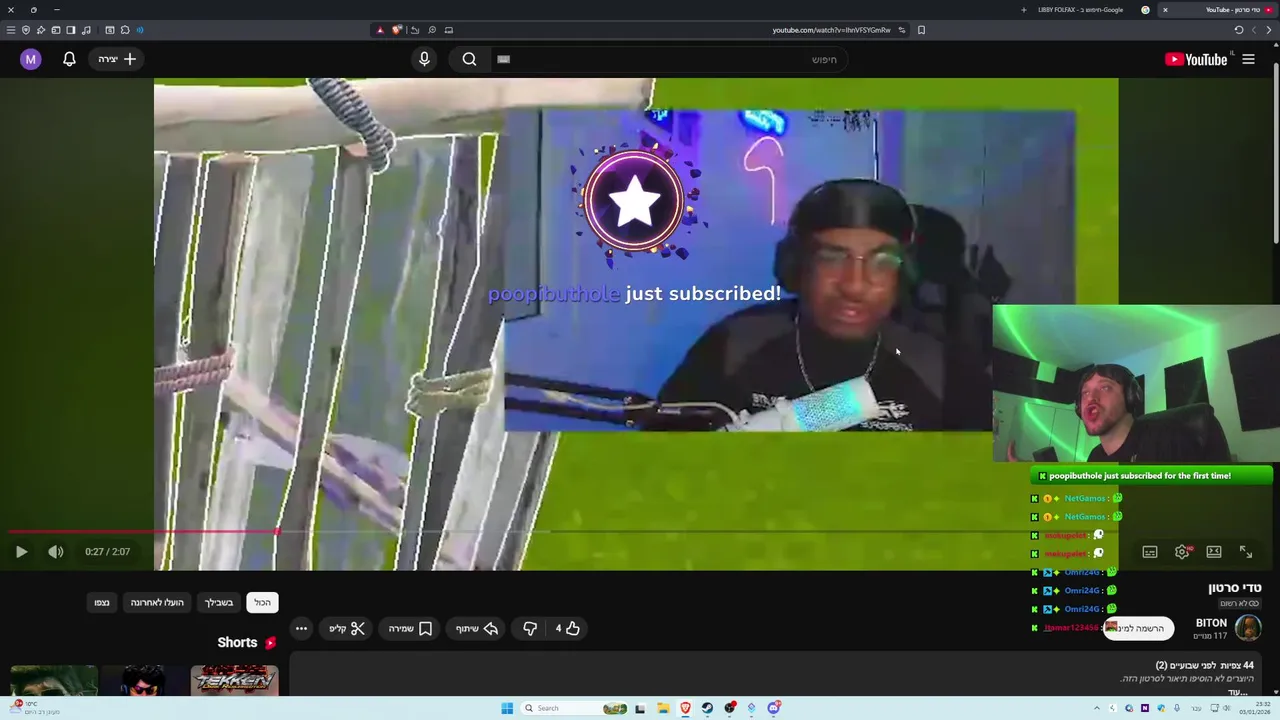Go forward in browser history

pos(1254,30)
